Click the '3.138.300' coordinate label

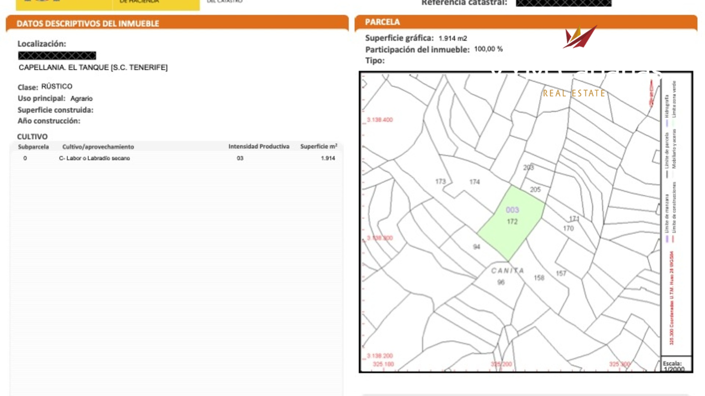pos(380,238)
